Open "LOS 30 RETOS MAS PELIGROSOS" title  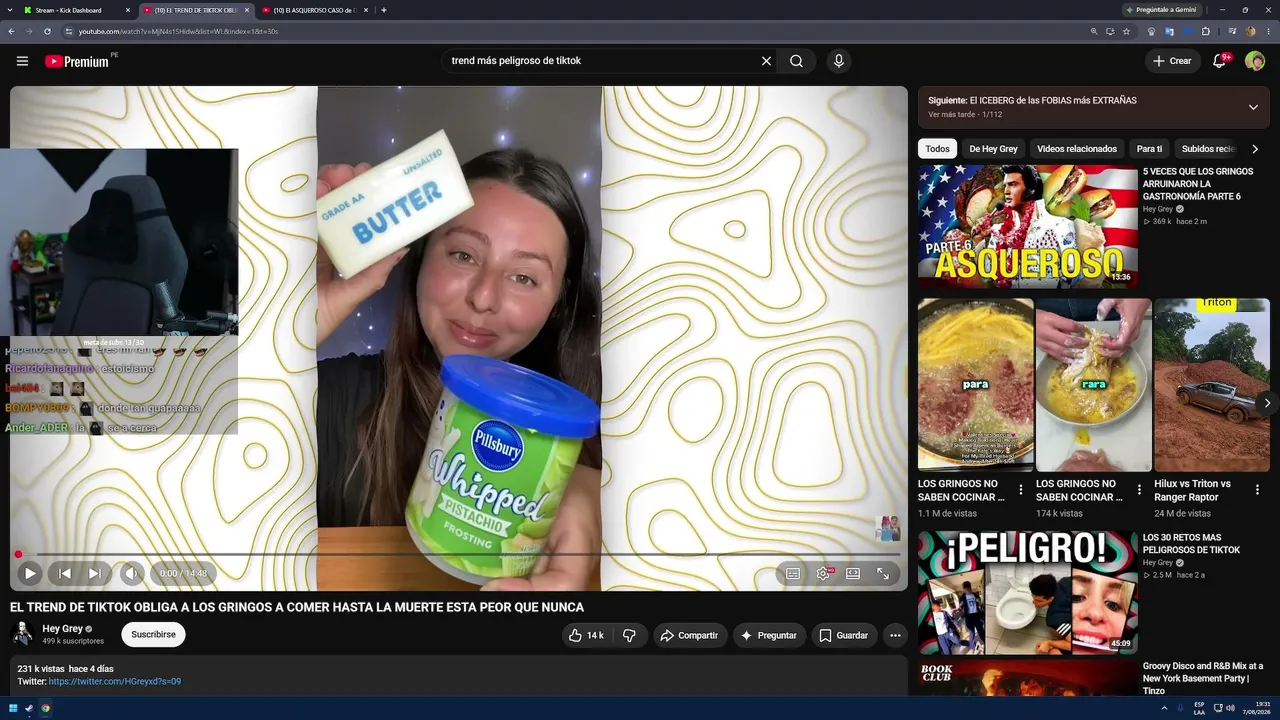pos(1191,544)
